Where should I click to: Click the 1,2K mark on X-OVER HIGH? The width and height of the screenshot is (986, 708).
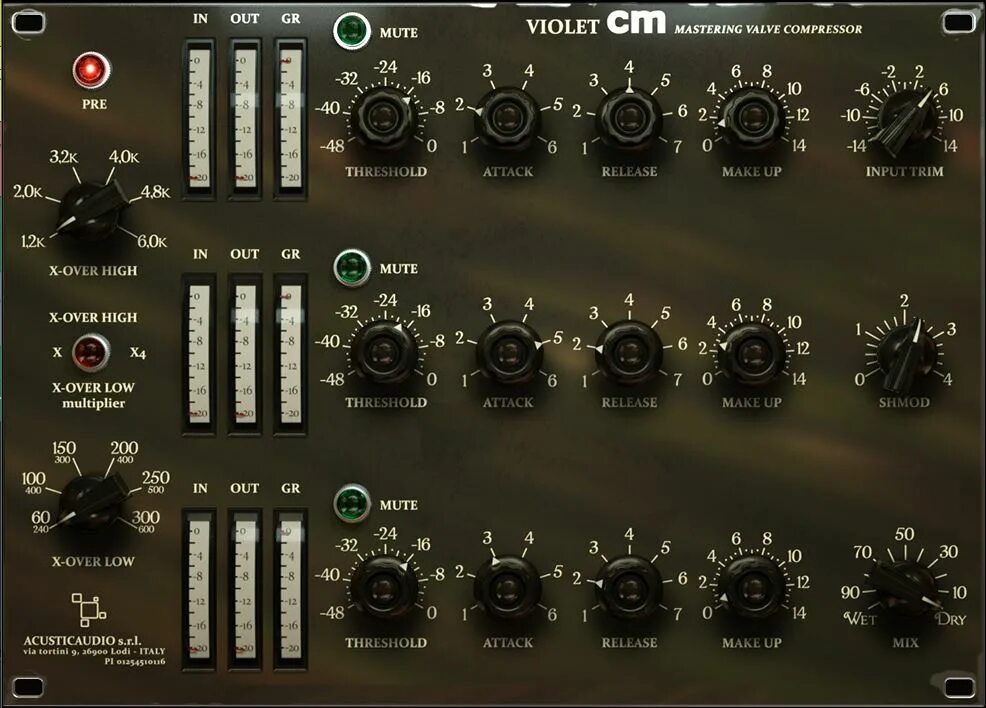[33, 241]
